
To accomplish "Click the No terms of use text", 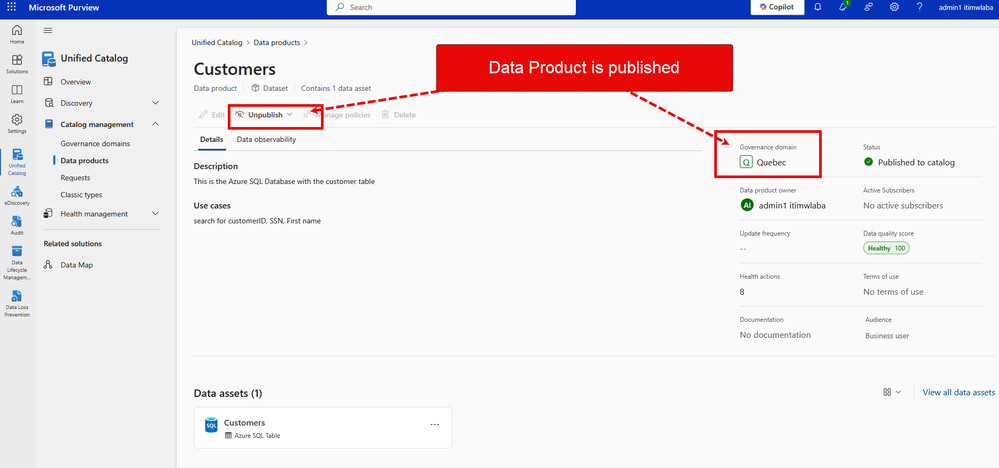I will pos(893,292).
